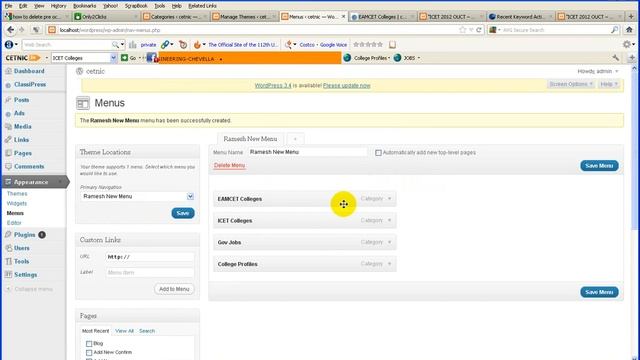This screenshot has height=360, width=640.
Task: Click in the Custom Links URL field
Action: pos(150,257)
